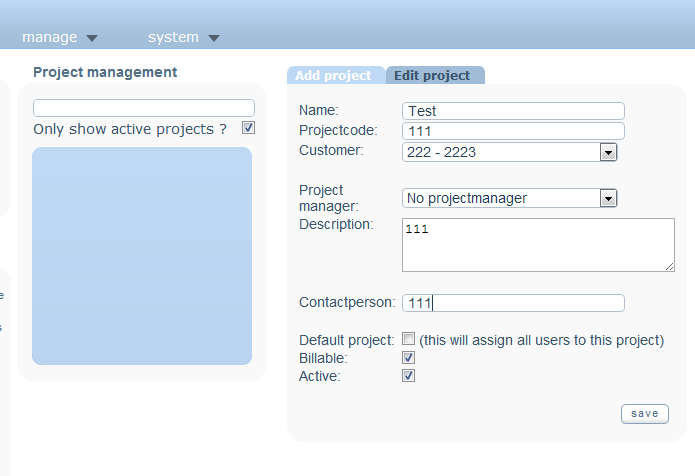Switch to the Add project tab
The image size is (695, 476).
tap(335, 76)
